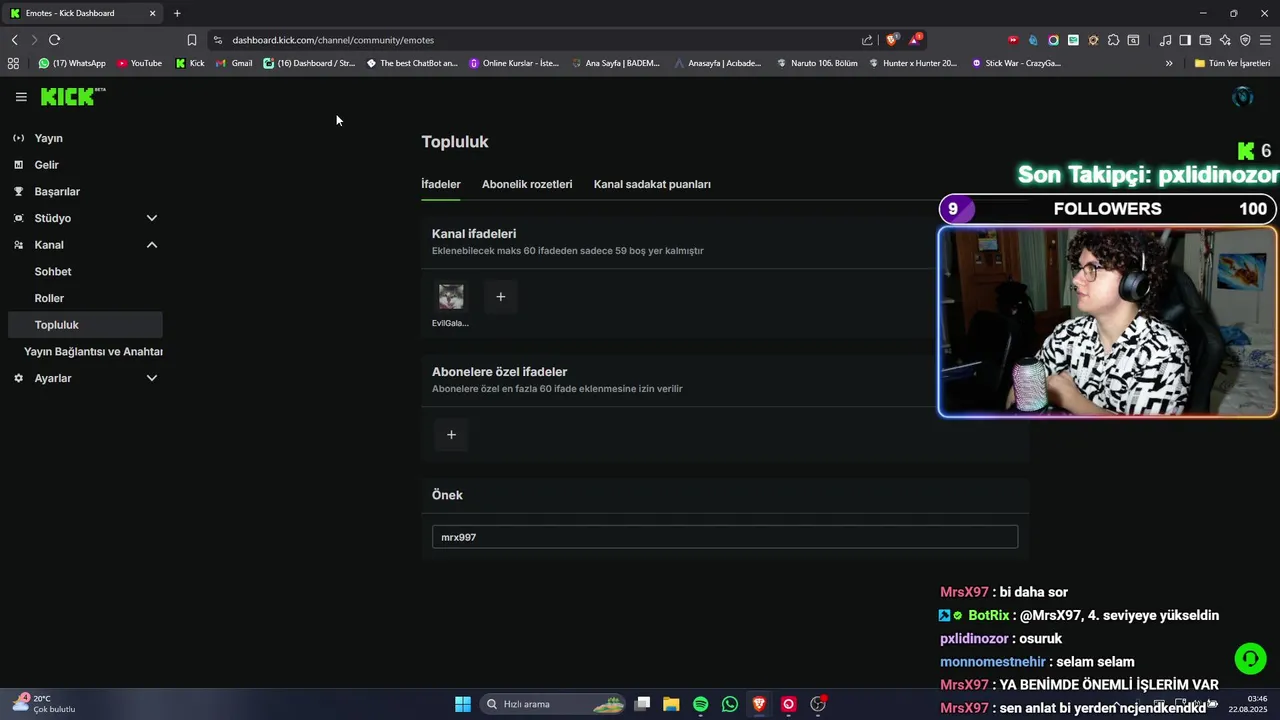The width and height of the screenshot is (1280, 720).
Task: Click the address bar URL
Action: click(x=333, y=40)
